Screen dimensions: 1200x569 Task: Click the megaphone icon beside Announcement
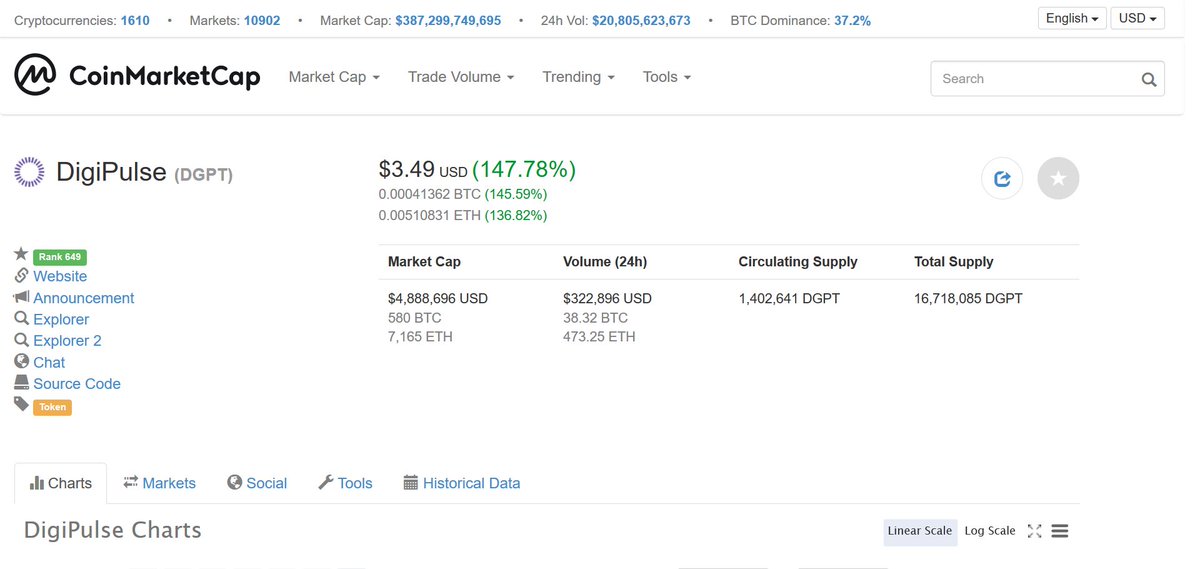[x=21, y=297]
